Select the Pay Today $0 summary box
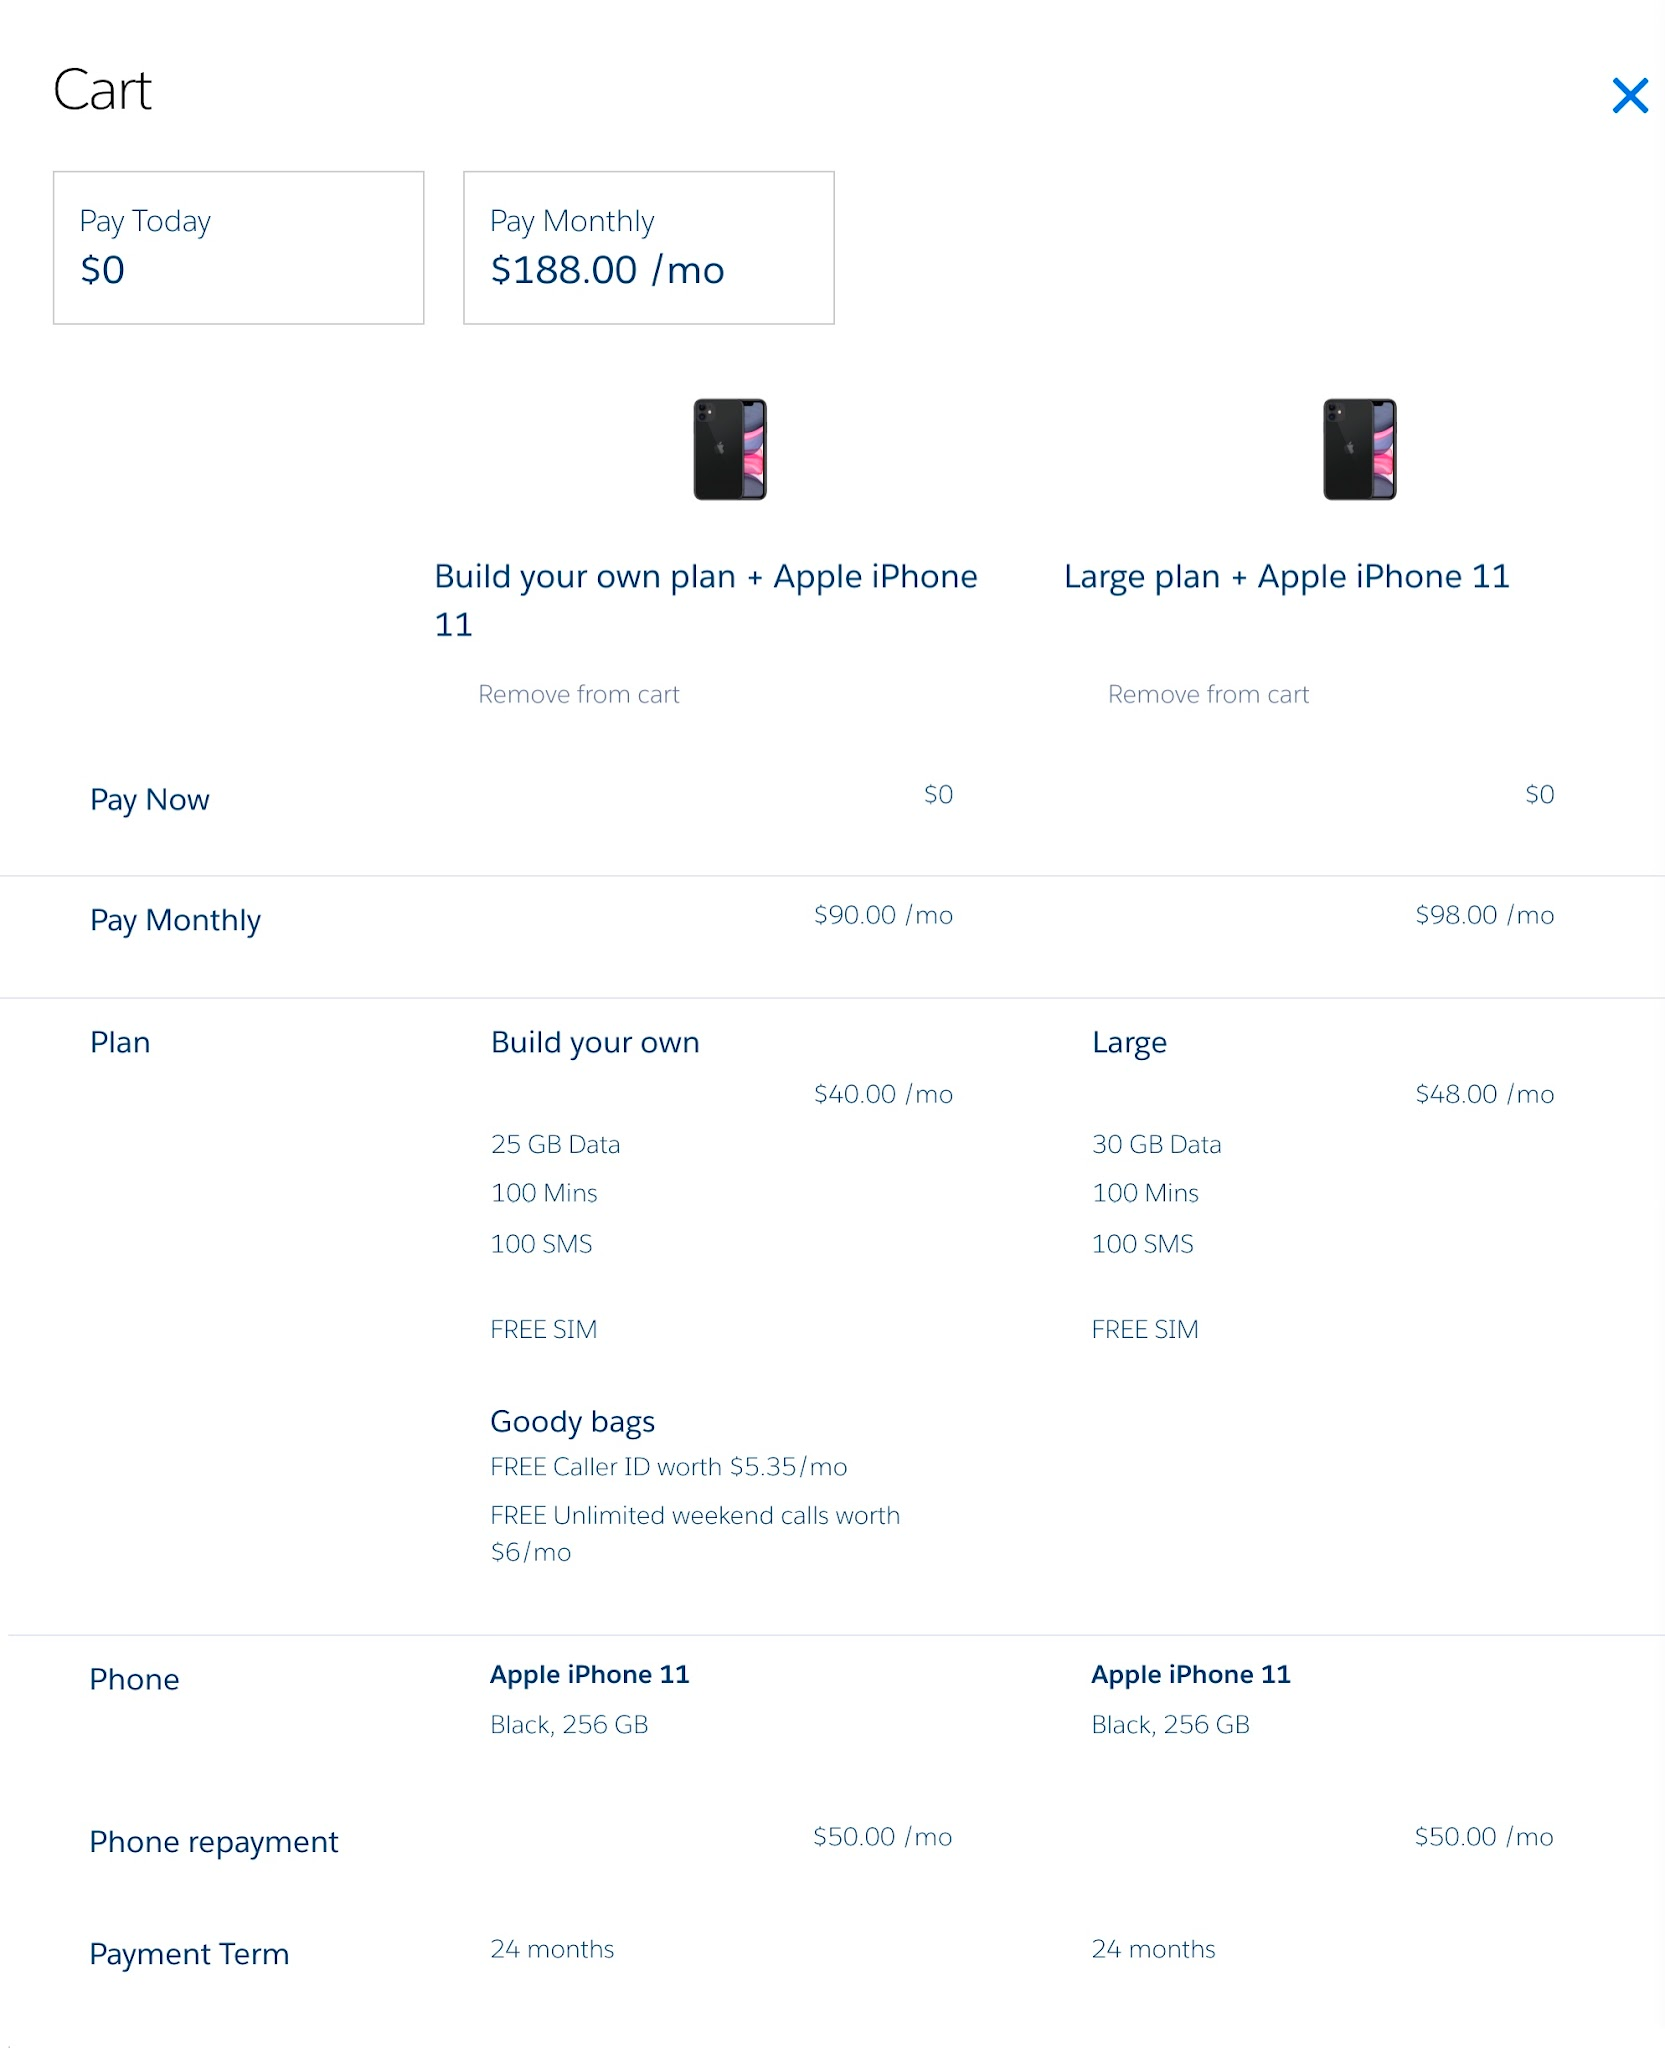 click(238, 248)
